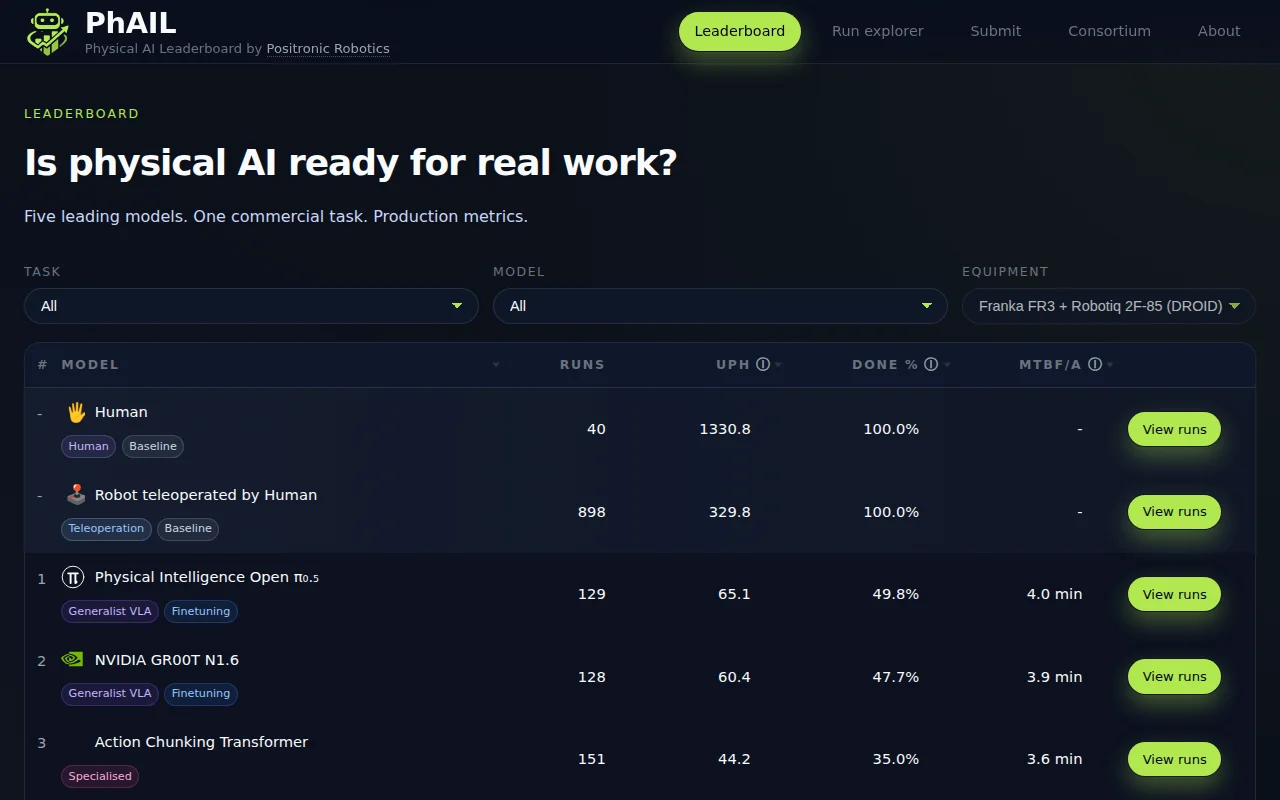Click the runs value 151
Viewport: 1280px width, 800px height.
pyautogui.click(x=592, y=759)
